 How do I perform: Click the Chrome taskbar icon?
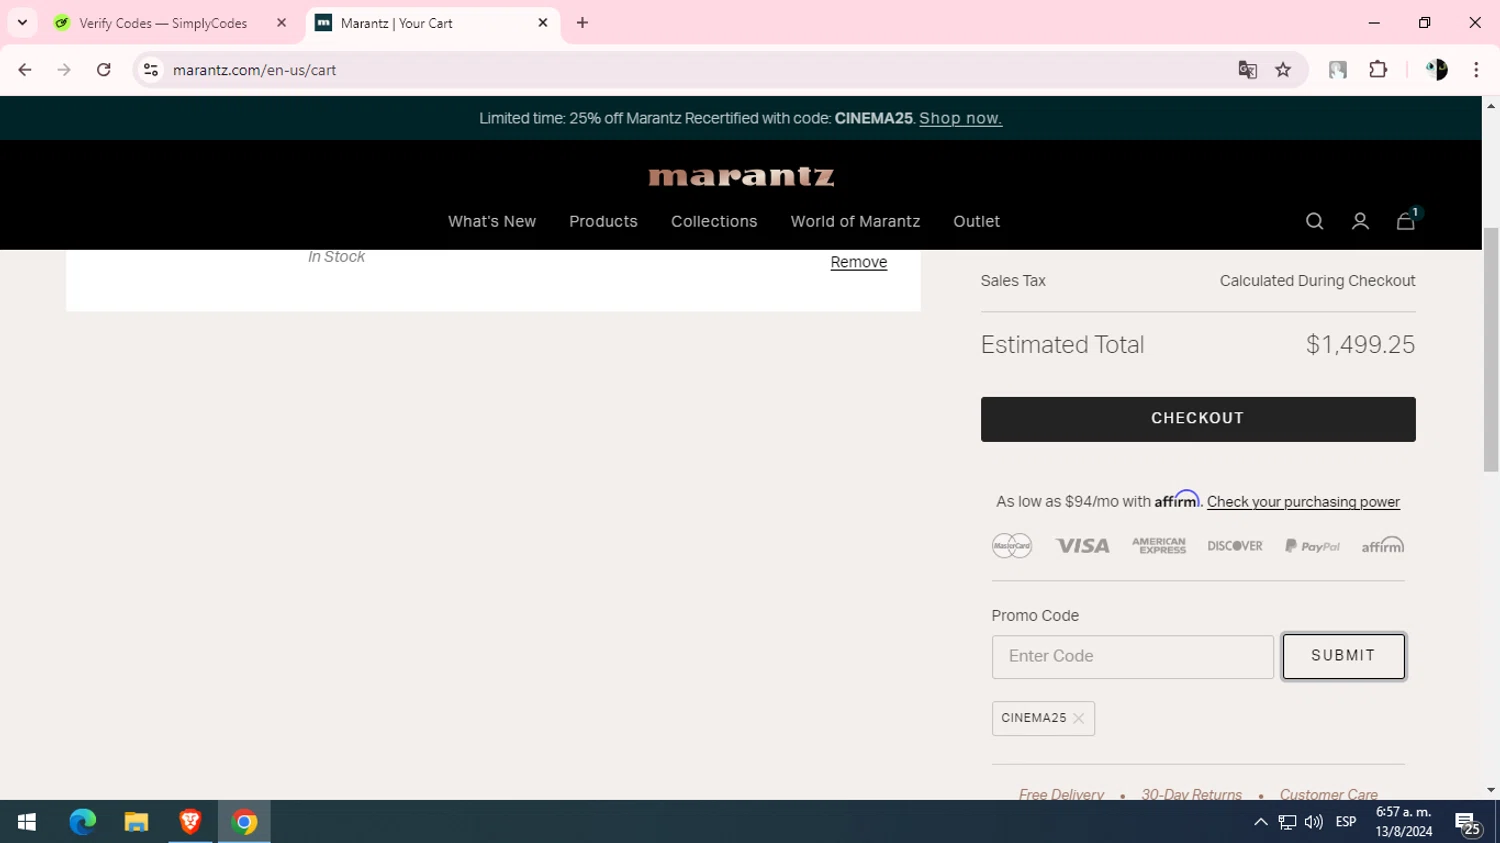(x=244, y=822)
